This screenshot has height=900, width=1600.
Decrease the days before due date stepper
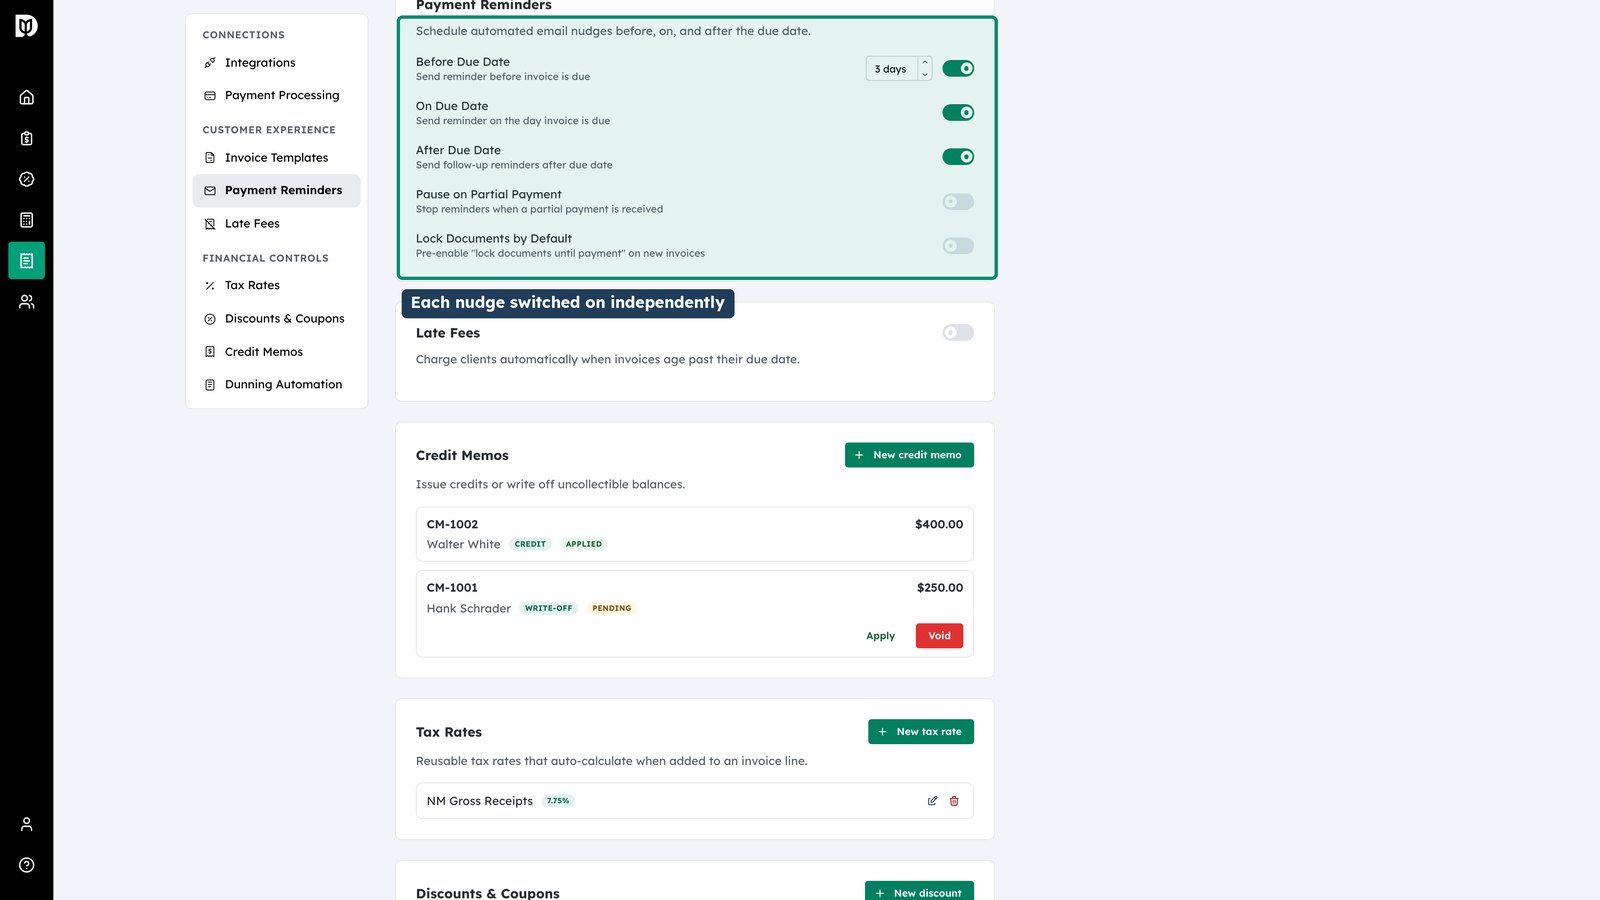click(x=925, y=74)
